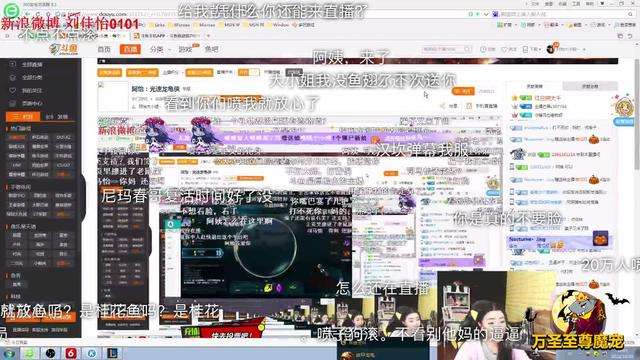
Task: Click the user avatar in the header
Action: pyautogui.click(x=552, y=49)
